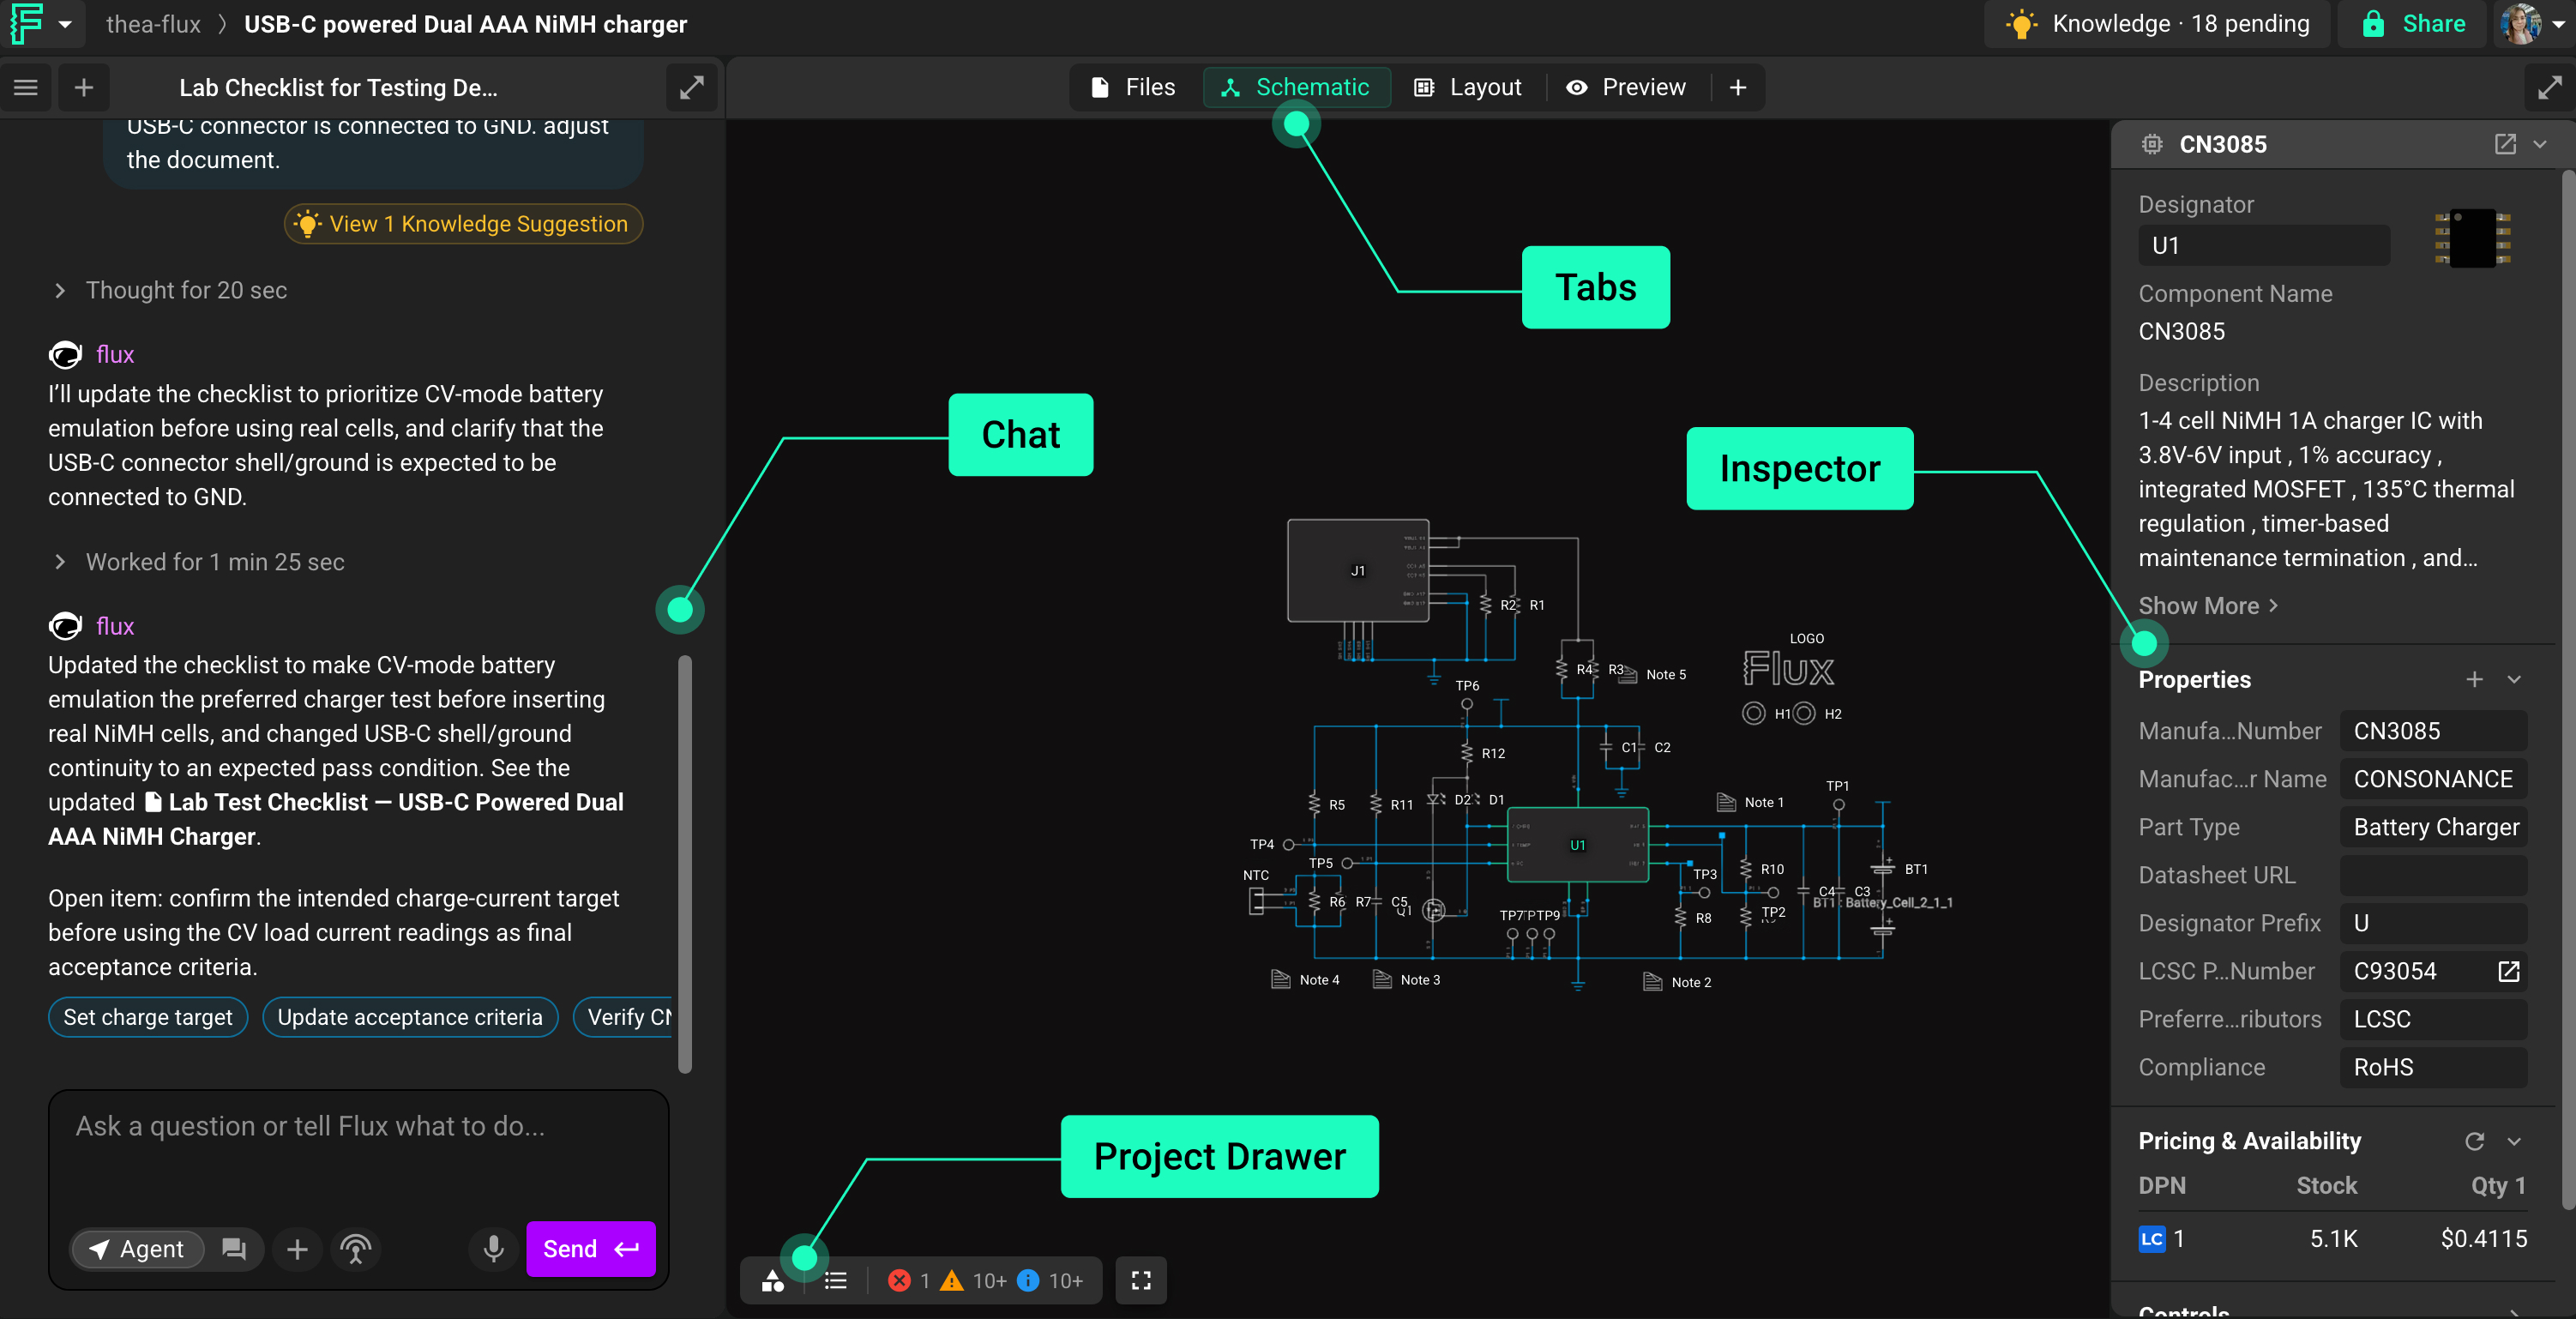
Task: Click the Share button
Action: click(x=2413, y=24)
